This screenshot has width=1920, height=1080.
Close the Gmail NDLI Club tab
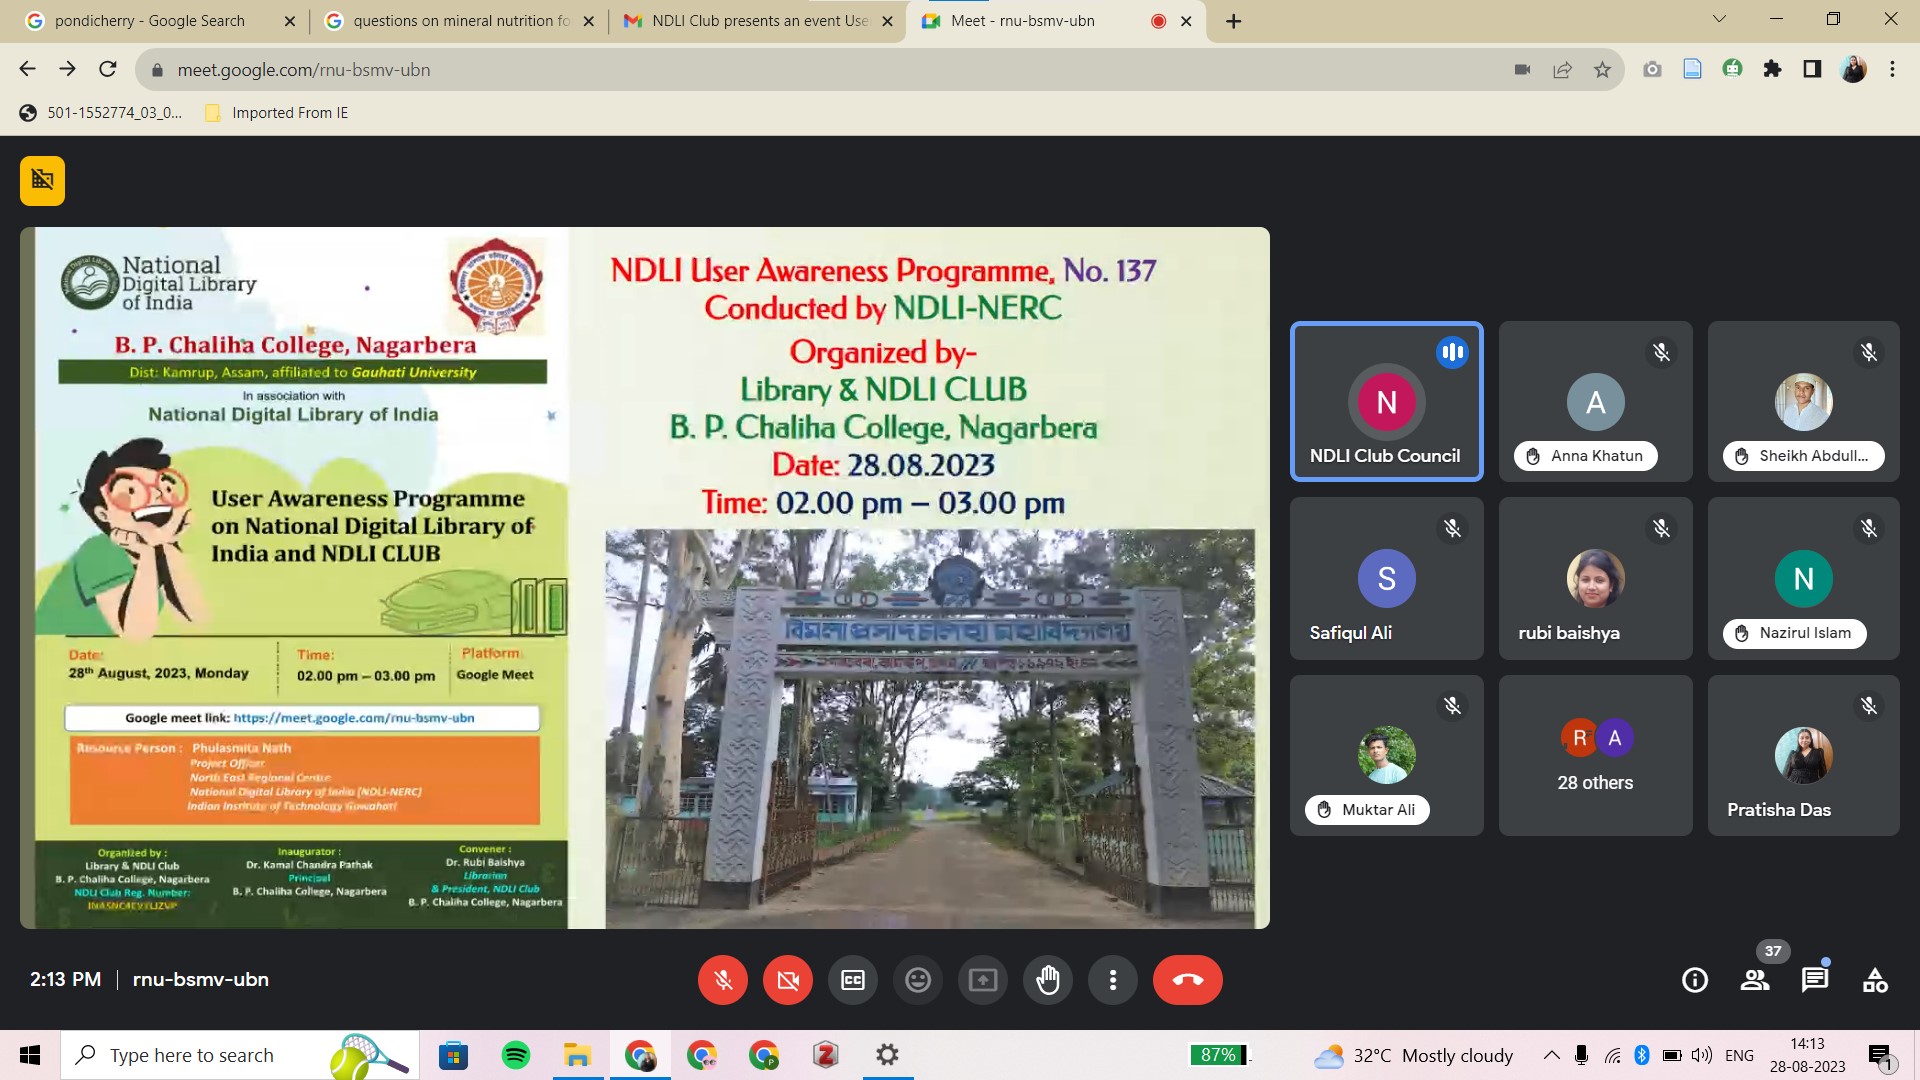click(x=887, y=21)
